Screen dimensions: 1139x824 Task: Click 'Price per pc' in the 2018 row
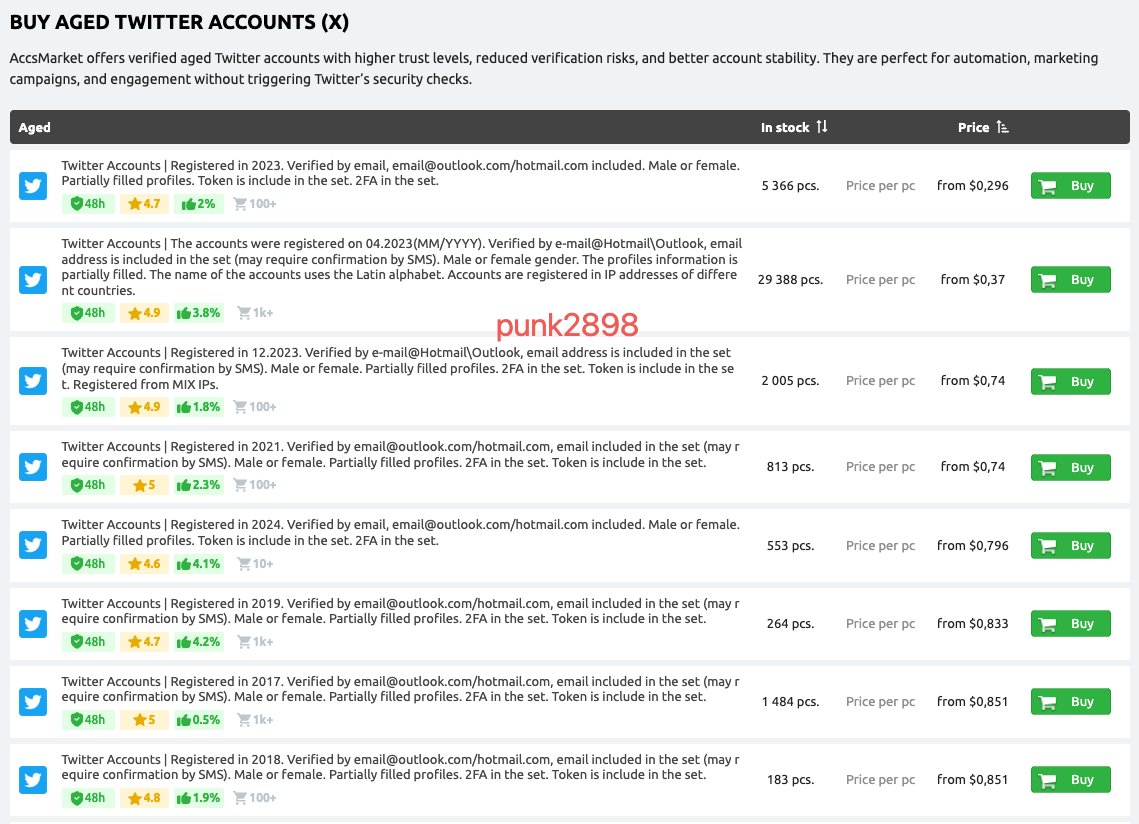pyautogui.click(x=880, y=780)
